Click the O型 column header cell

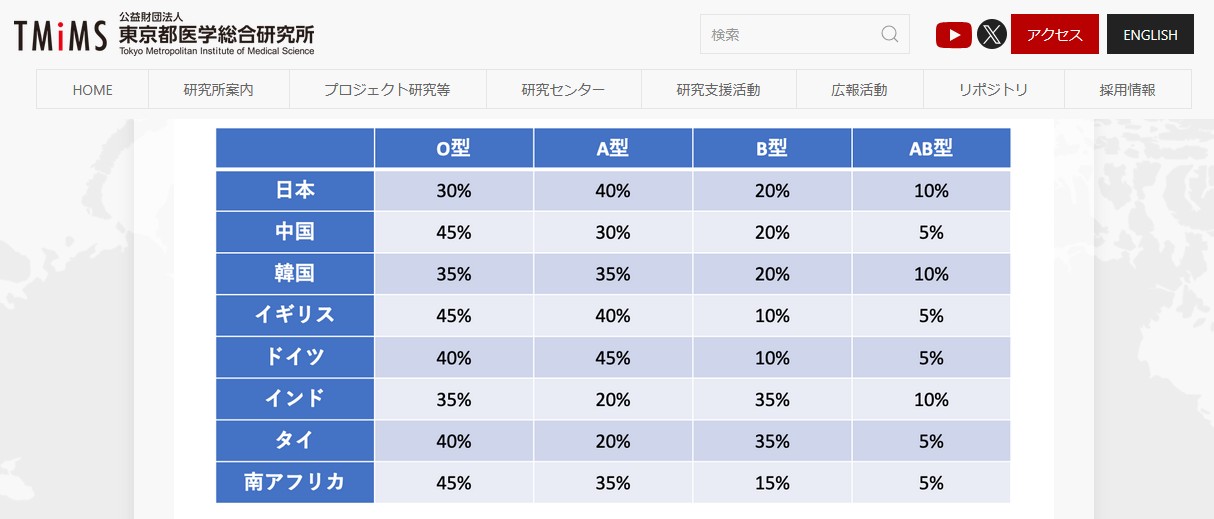(454, 148)
